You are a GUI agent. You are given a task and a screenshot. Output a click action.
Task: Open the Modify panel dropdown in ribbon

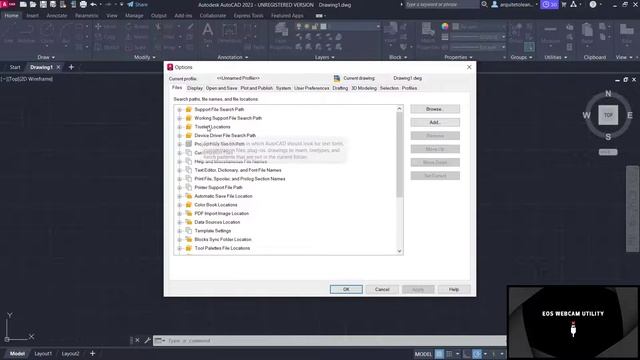coord(145,57)
